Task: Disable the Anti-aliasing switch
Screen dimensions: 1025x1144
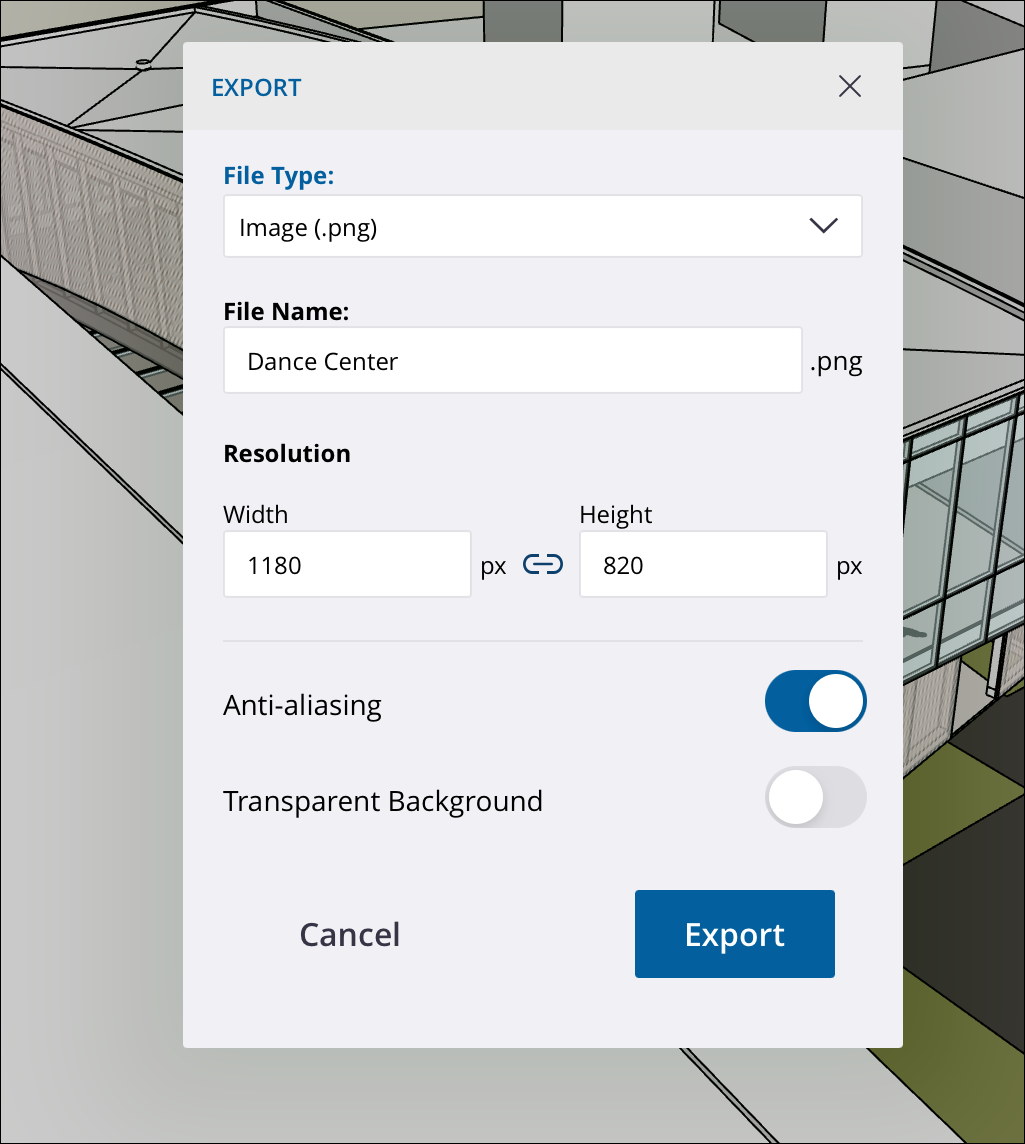Action: point(815,701)
